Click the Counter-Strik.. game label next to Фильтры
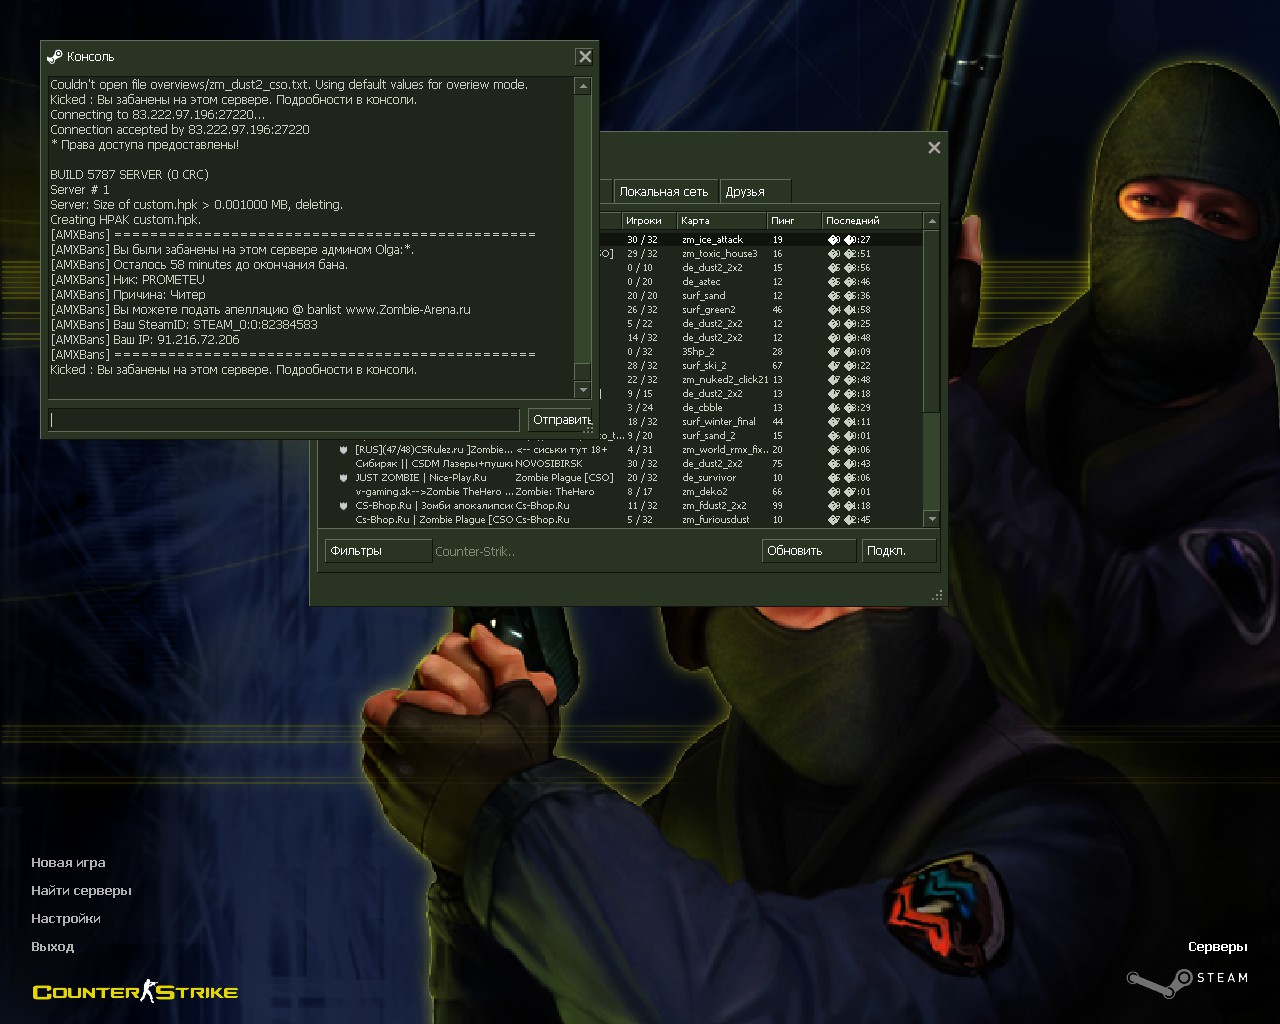1280x1024 pixels. tap(475, 552)
